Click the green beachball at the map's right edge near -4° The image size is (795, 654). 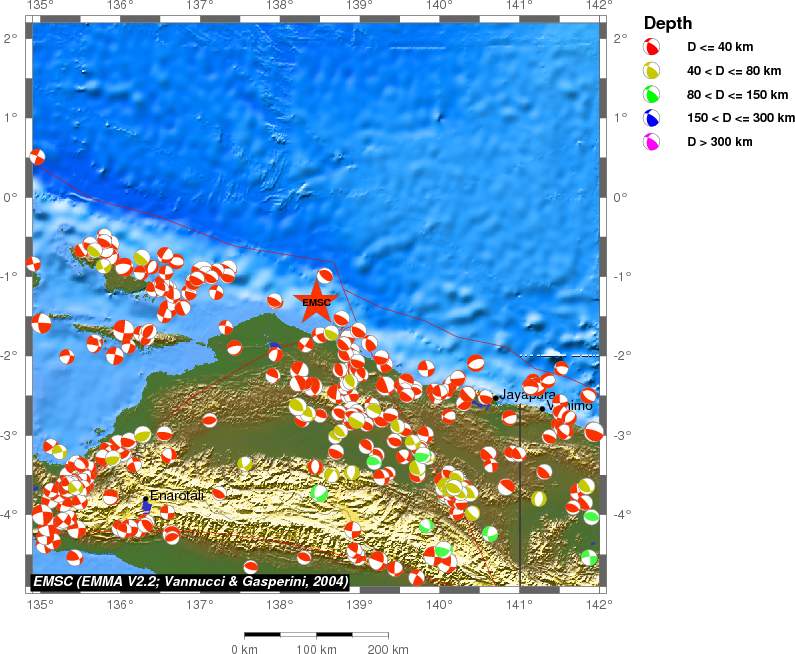pyautogui.click(x=591, y=517)
